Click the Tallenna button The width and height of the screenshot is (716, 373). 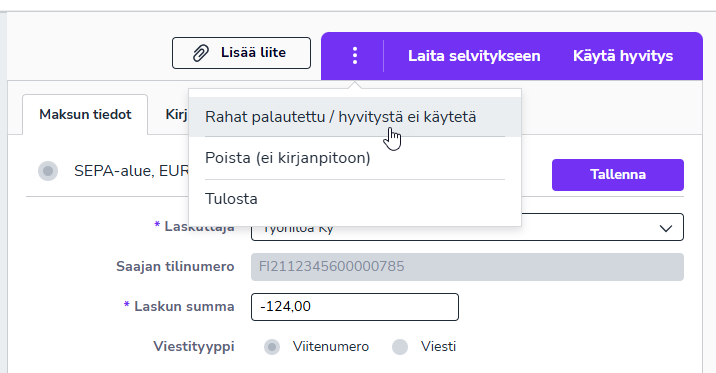(x=618, y=175)
